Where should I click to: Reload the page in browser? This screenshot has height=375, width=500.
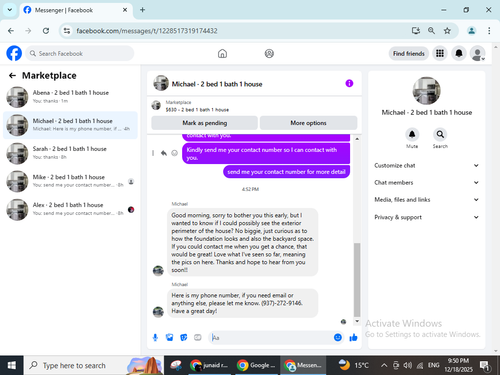pos(46,31)
